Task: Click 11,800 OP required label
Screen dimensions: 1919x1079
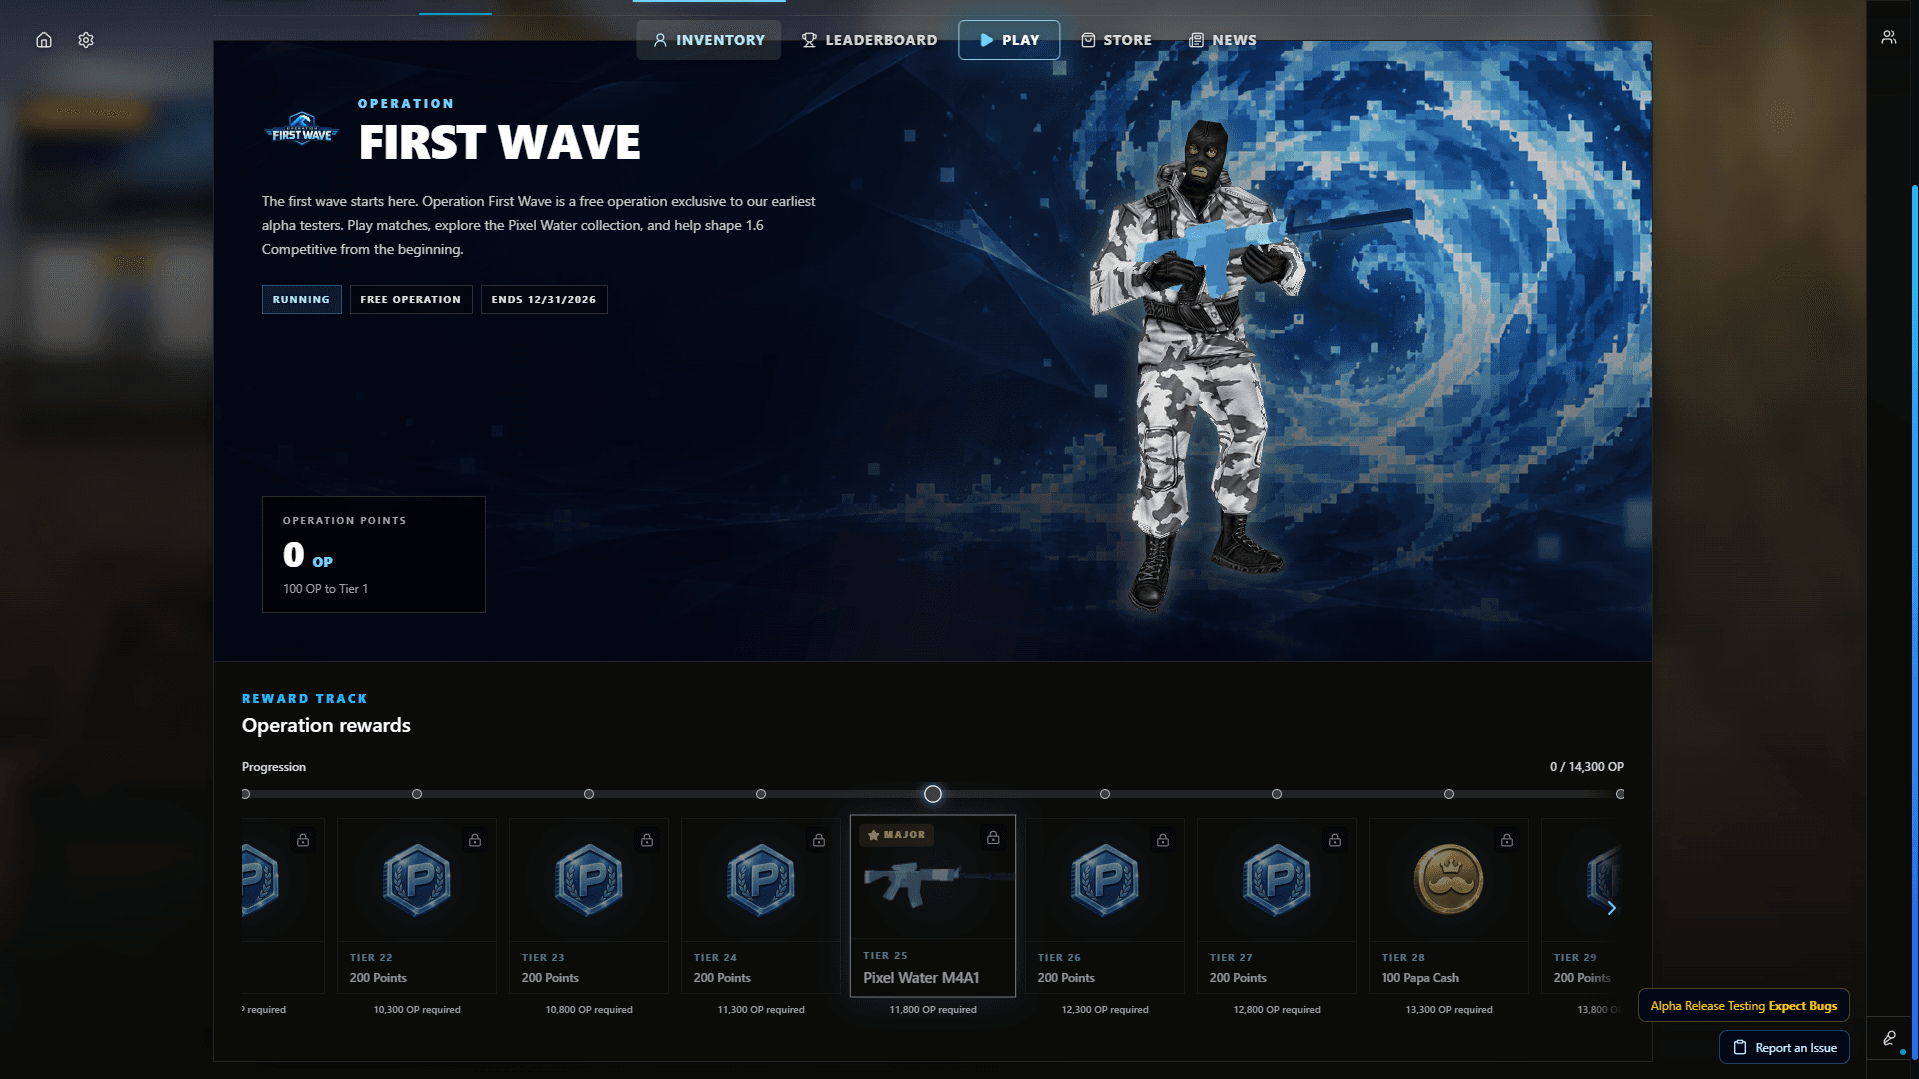Action: click(x=933, y=1010)
